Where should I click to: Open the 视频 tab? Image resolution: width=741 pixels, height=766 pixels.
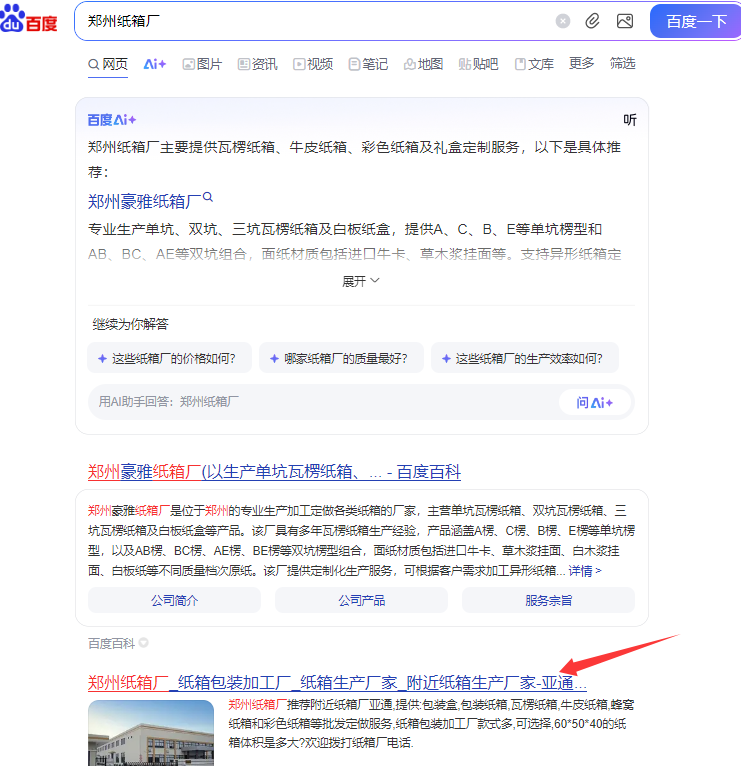click(313, 64)
